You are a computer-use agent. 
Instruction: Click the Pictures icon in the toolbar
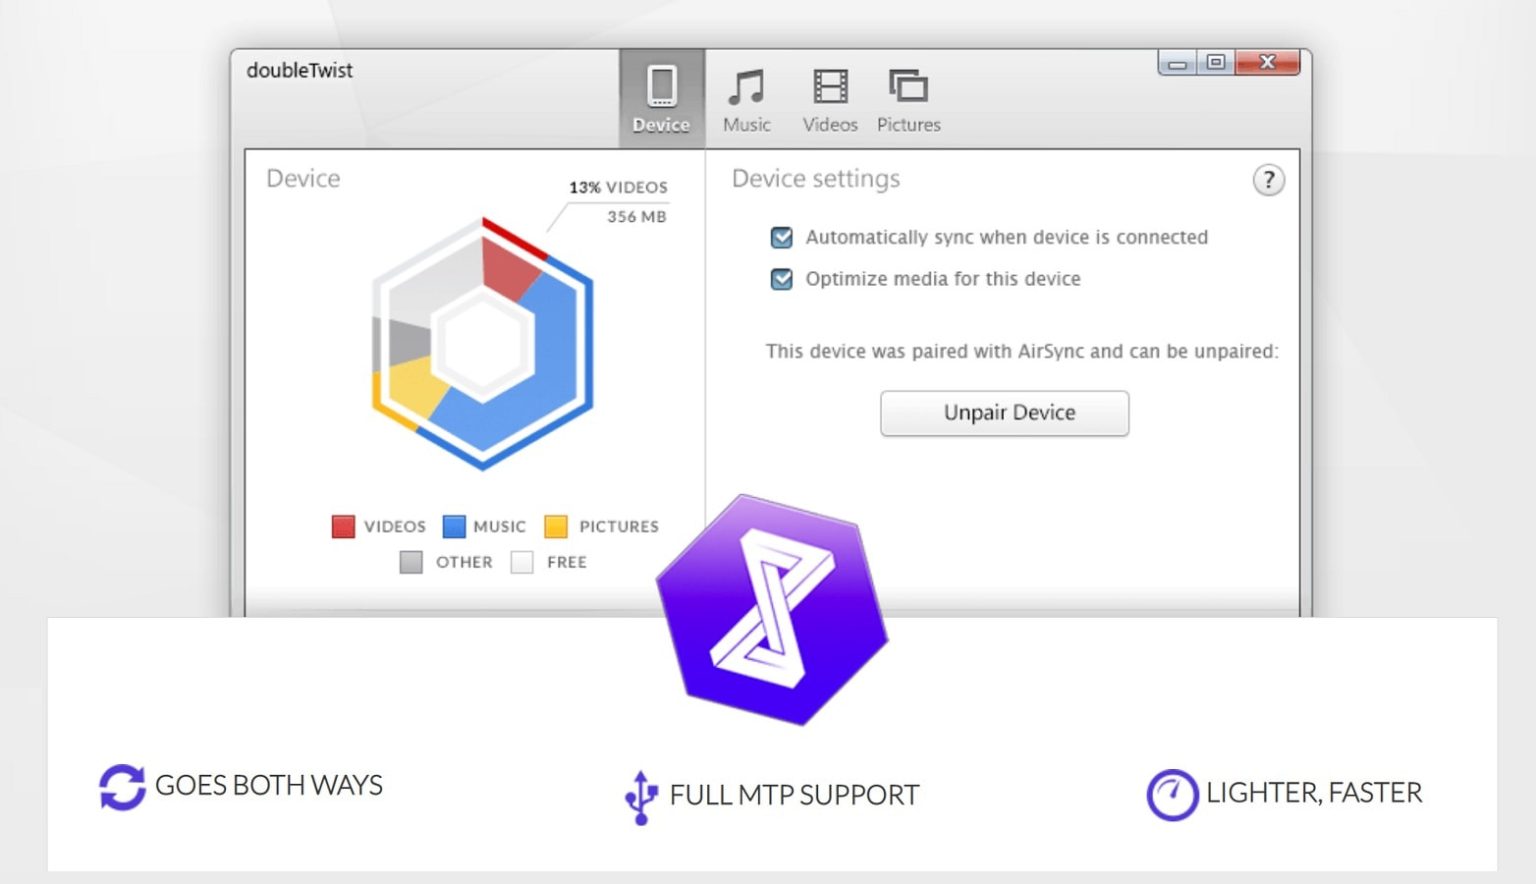[907, 88]
